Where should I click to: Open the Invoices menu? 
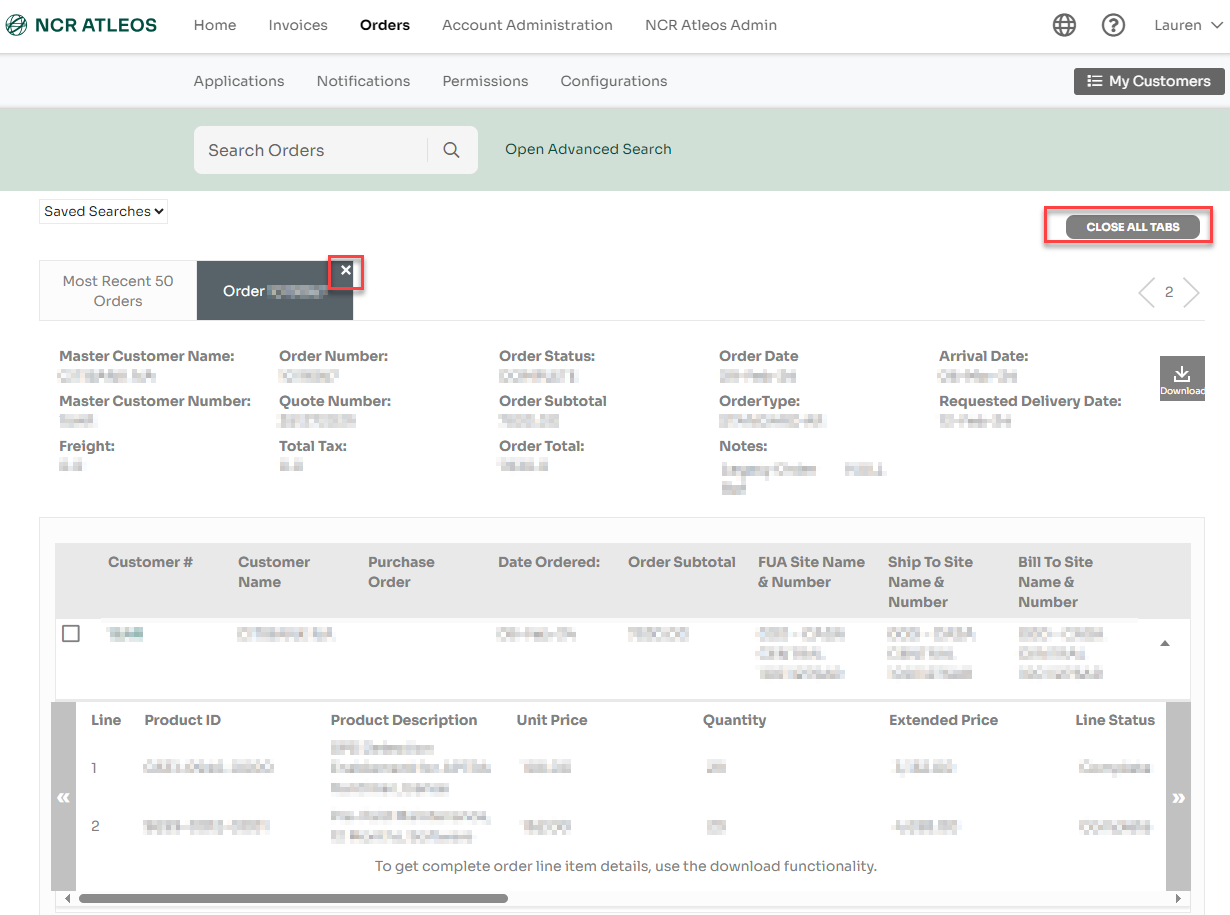(298, 25)
